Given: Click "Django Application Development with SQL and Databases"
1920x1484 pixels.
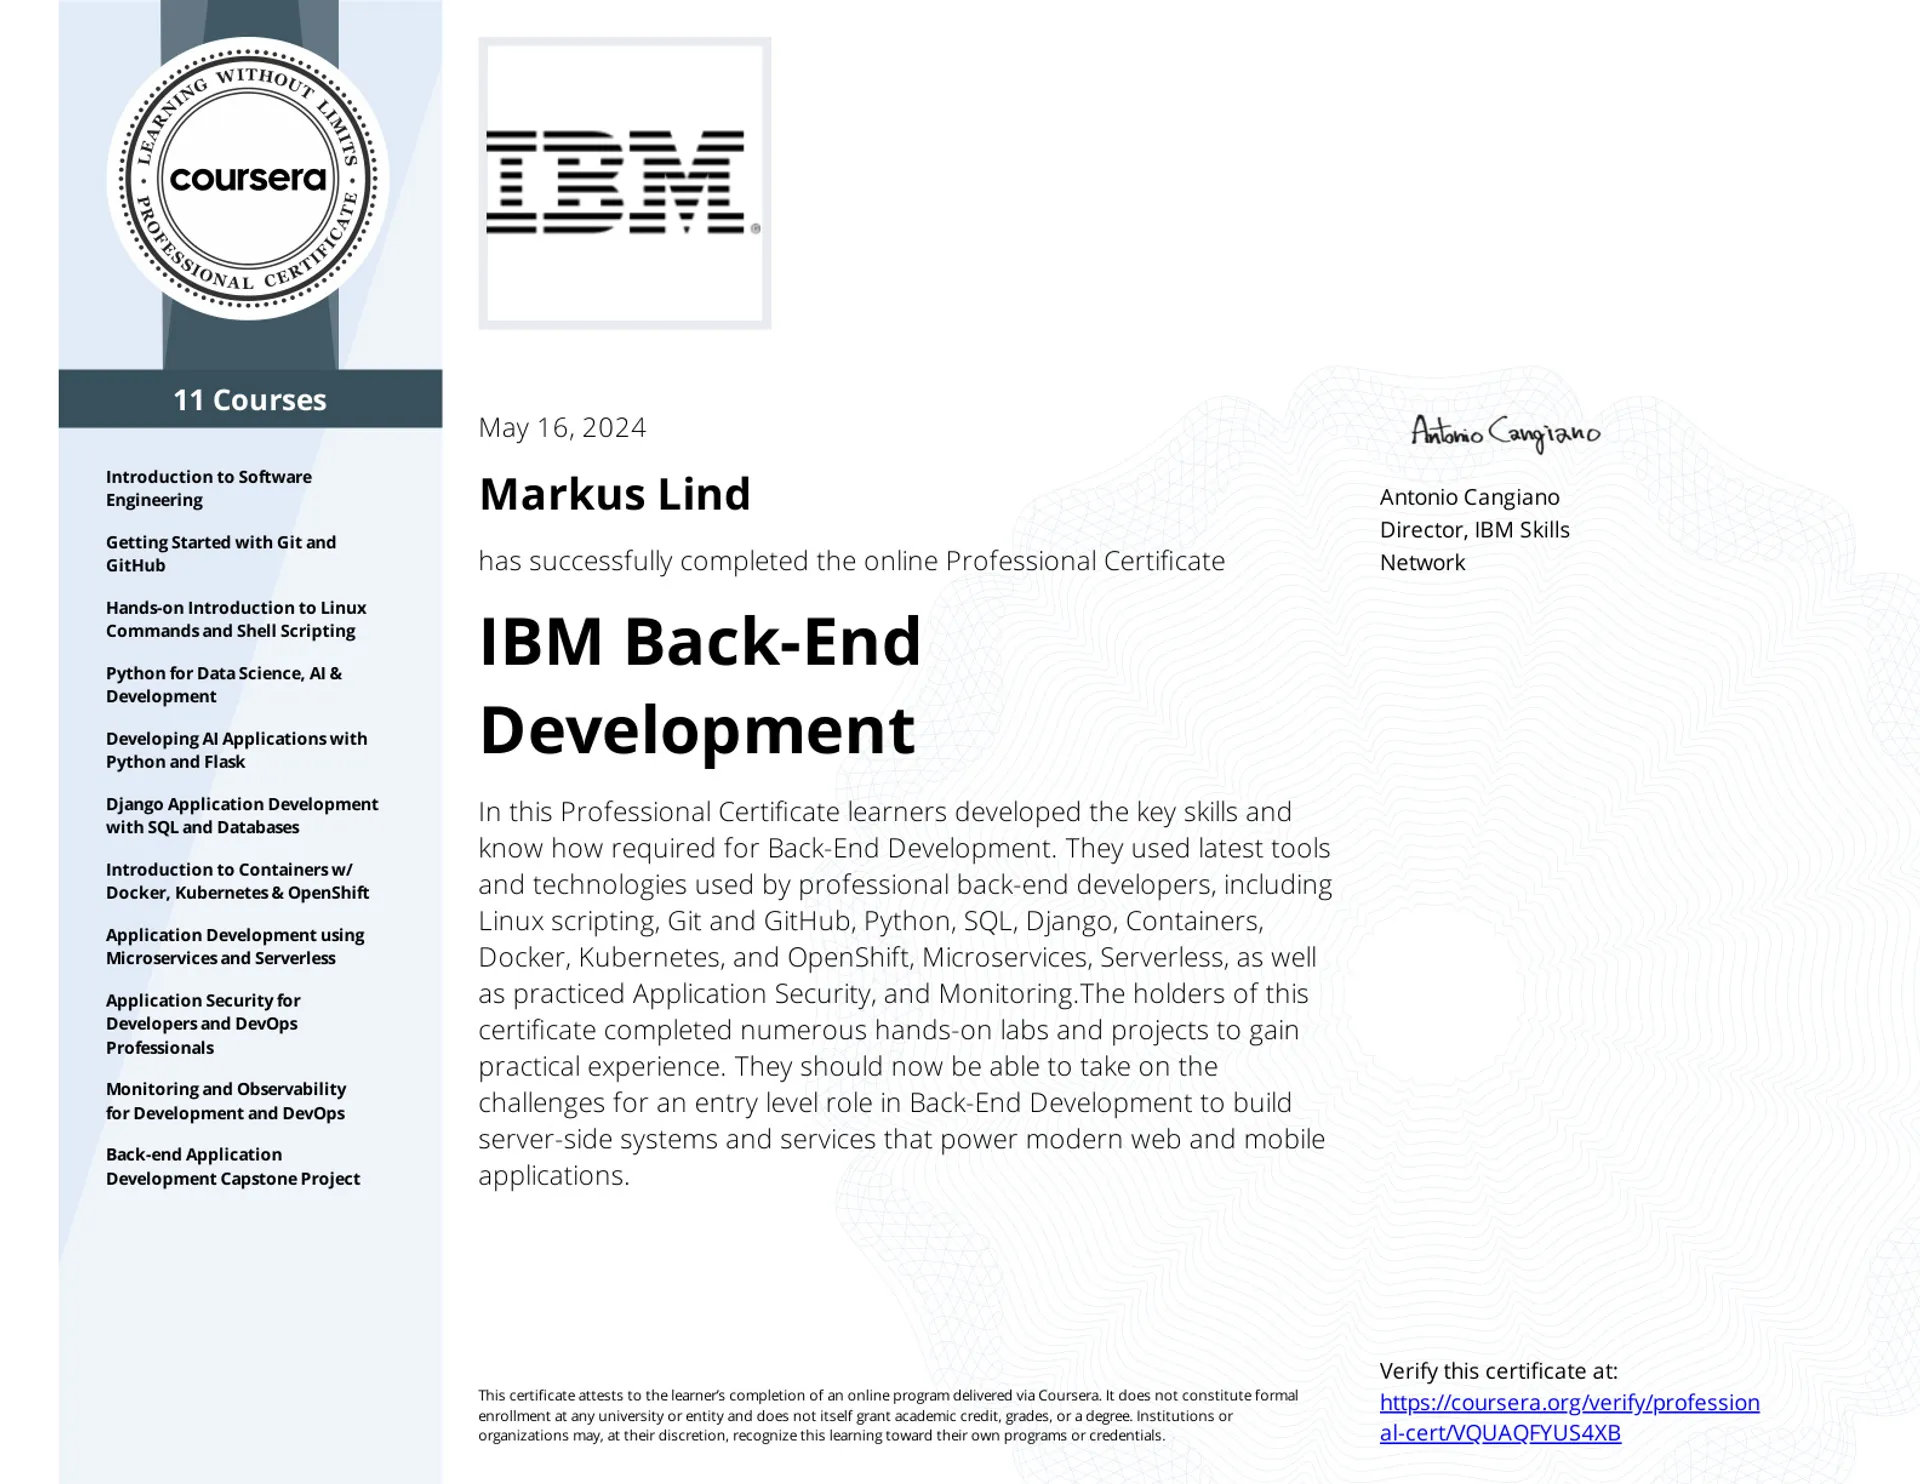Looking at the screenshot, I should (x=242, y=815).
